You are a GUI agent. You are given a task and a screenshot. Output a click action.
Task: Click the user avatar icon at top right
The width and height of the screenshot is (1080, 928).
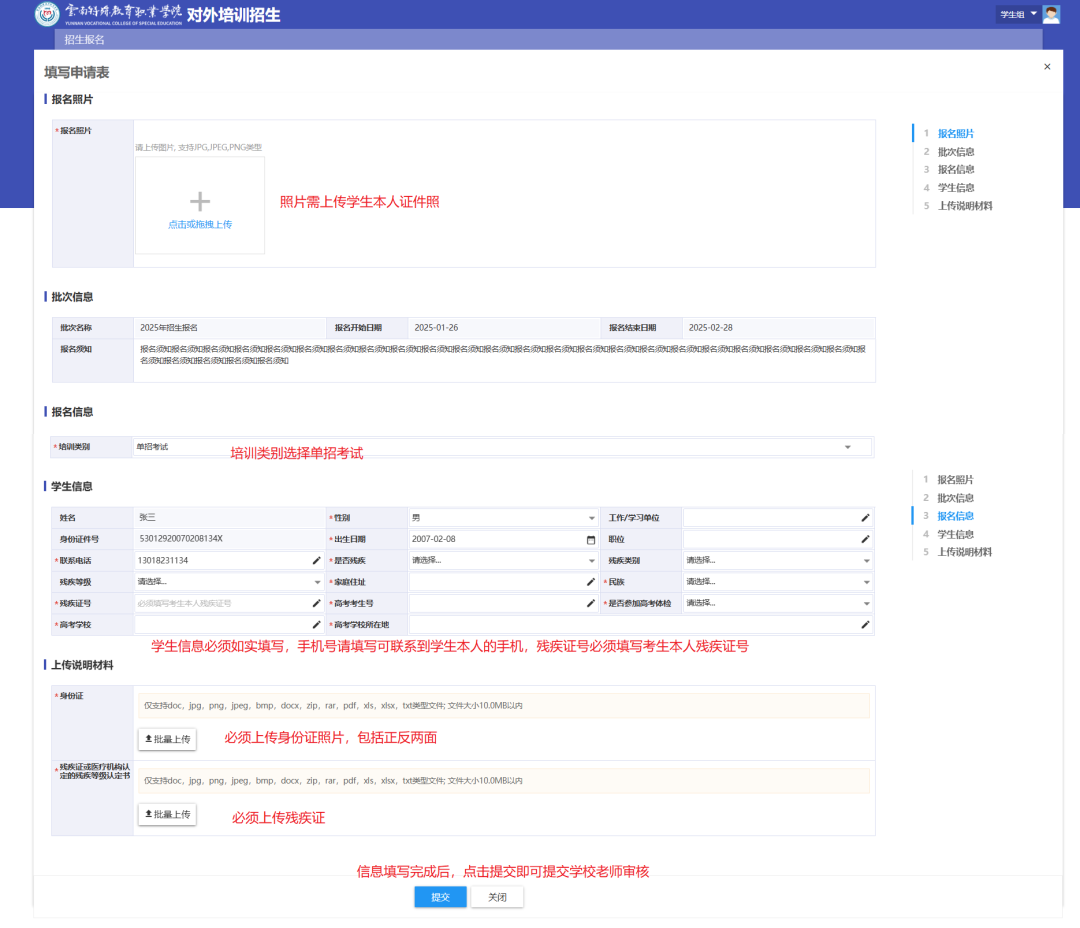1051,14
